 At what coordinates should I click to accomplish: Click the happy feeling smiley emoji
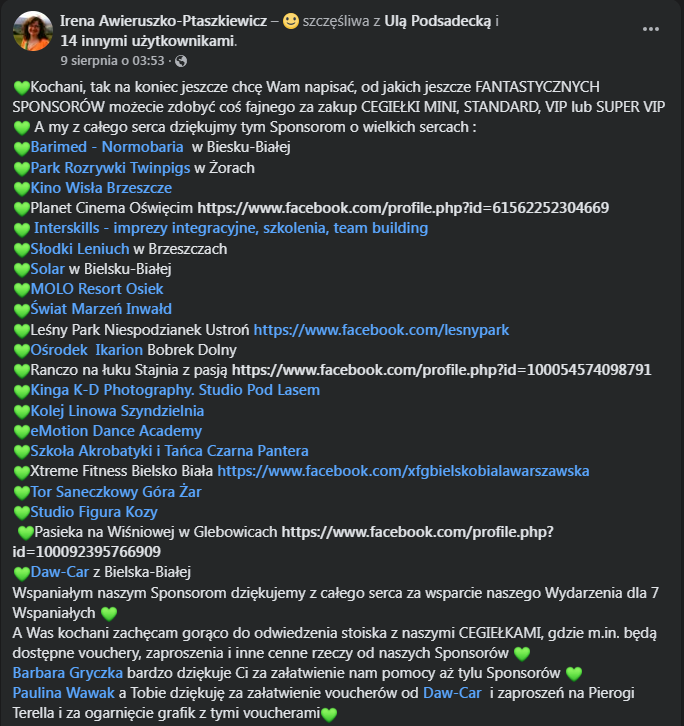291,21
